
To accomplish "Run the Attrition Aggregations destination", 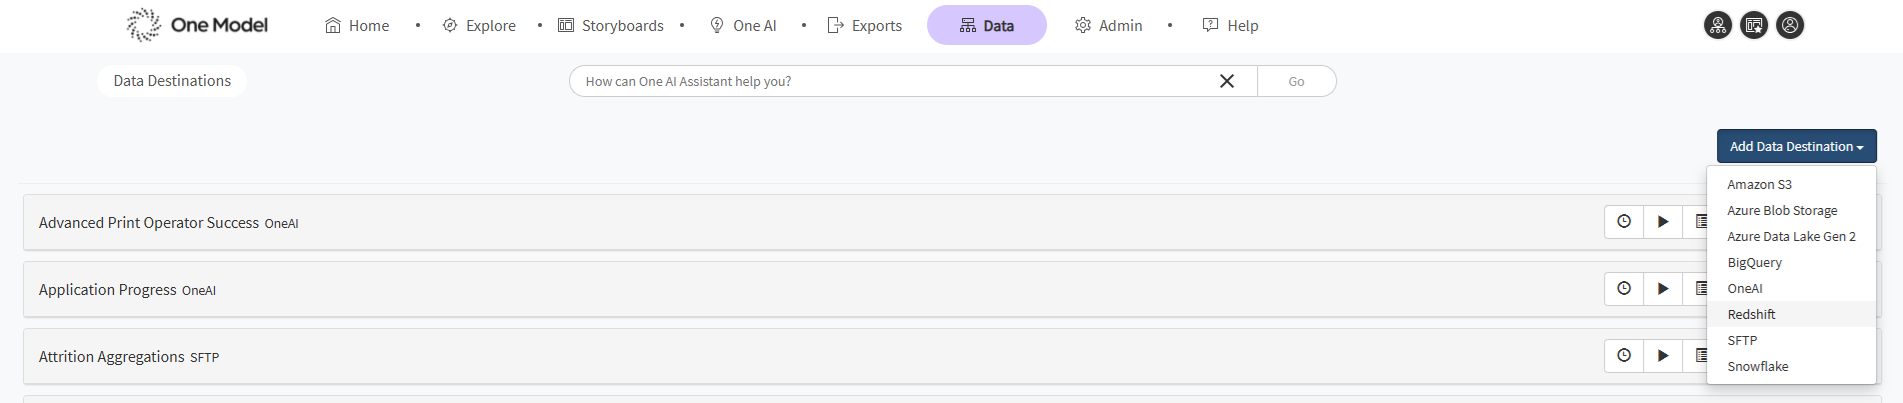I will coord(1663,356).
